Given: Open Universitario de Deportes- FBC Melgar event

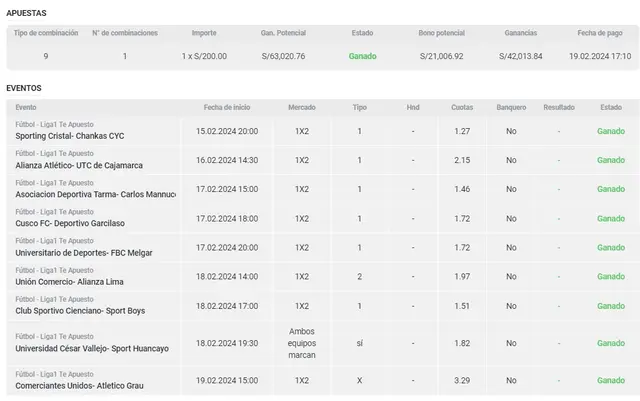Looking at the screenshot, I should click(x=84, y=252).
